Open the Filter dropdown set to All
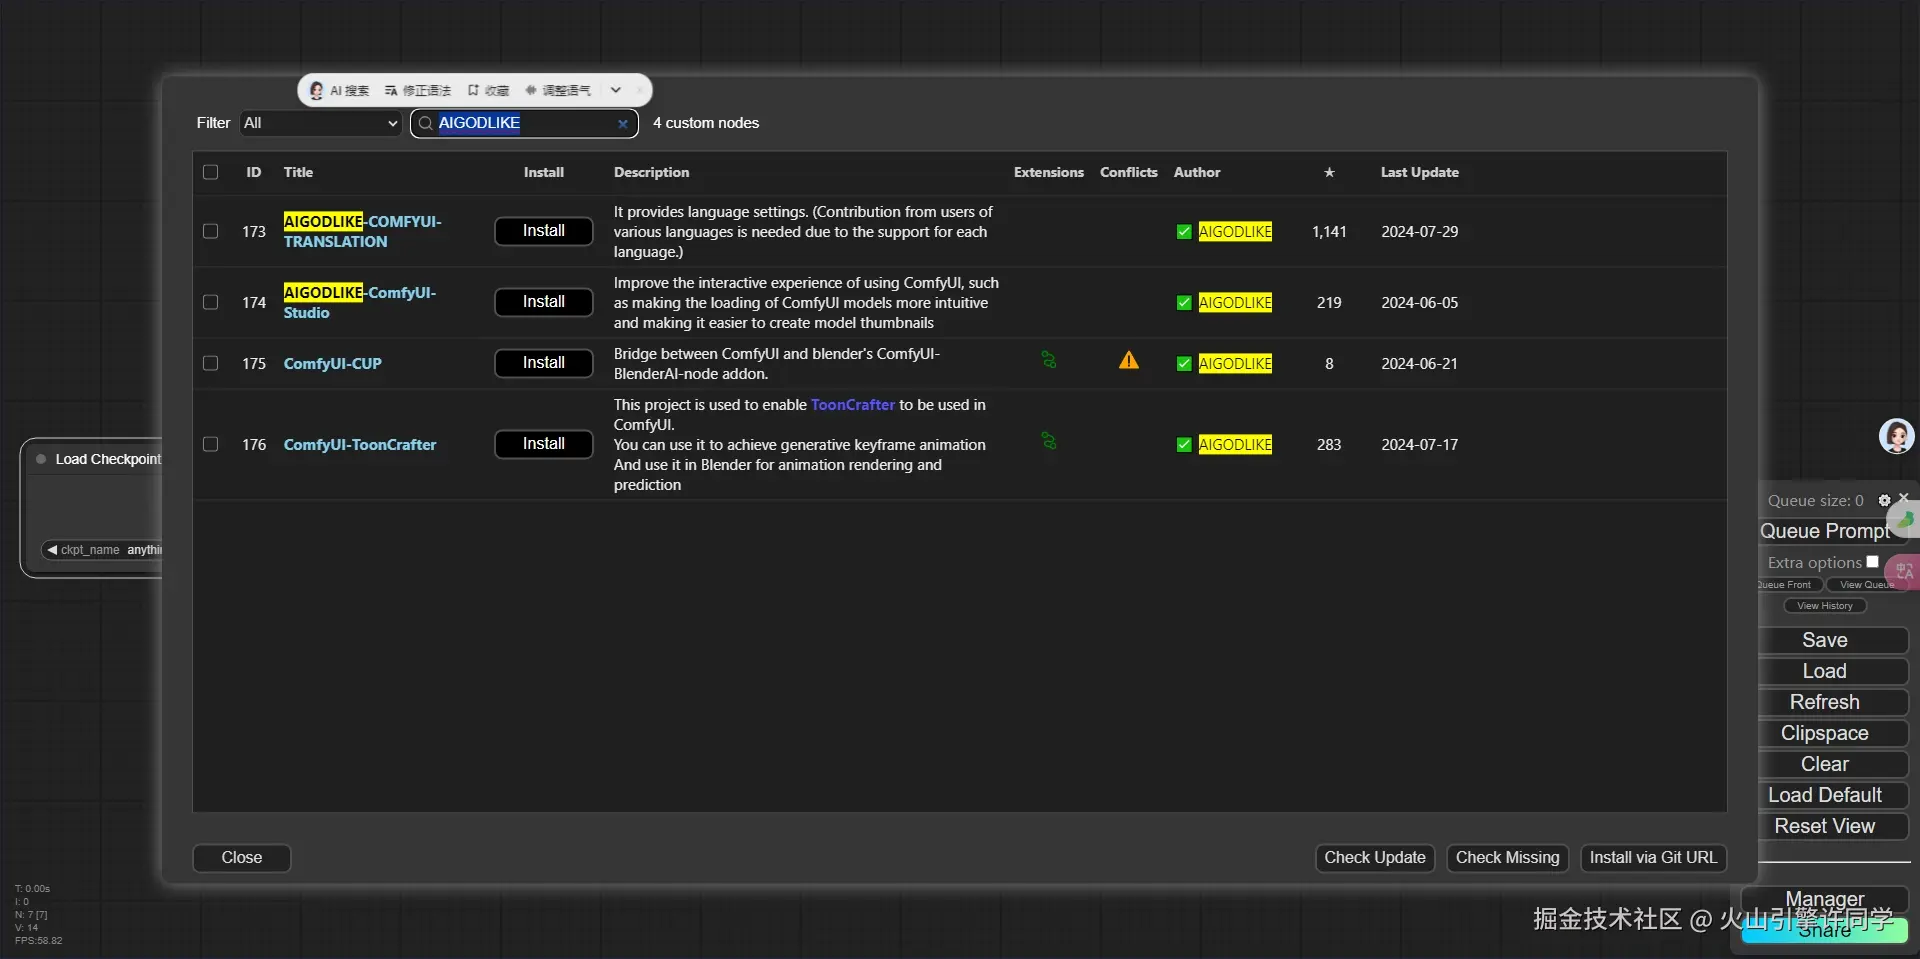 [x=320, y=123]
